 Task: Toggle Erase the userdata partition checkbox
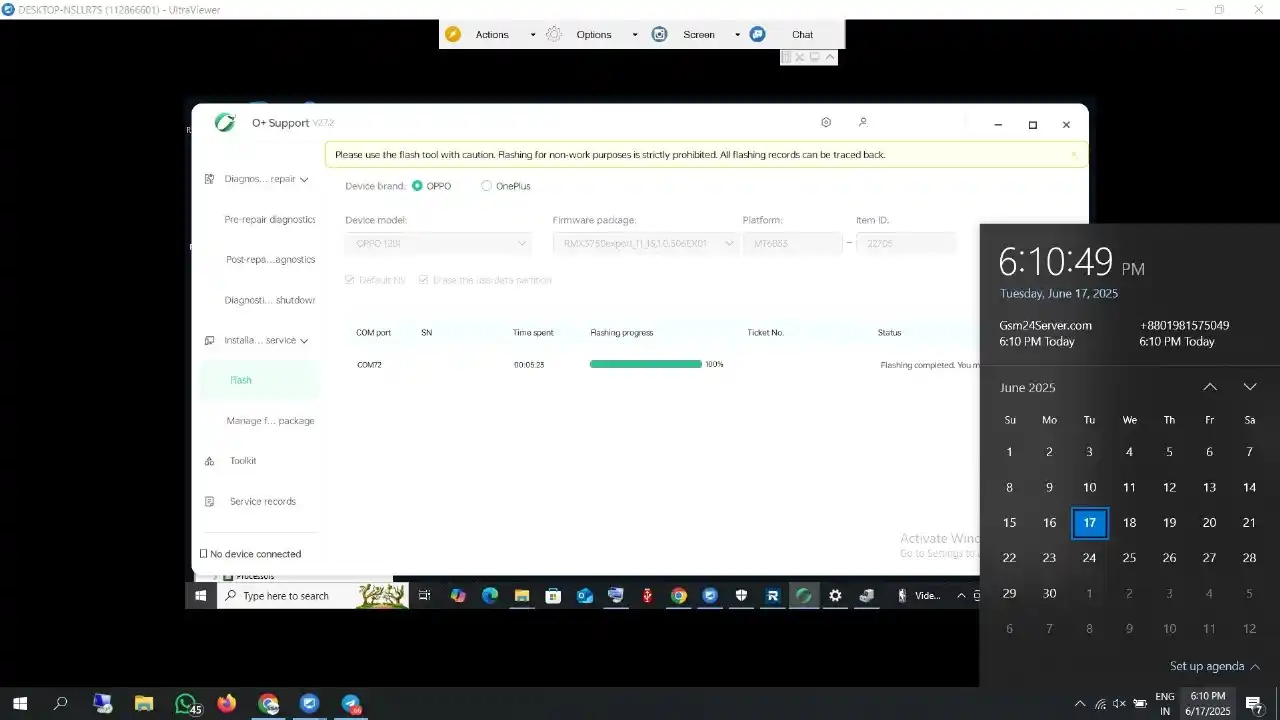pos(424,280)
